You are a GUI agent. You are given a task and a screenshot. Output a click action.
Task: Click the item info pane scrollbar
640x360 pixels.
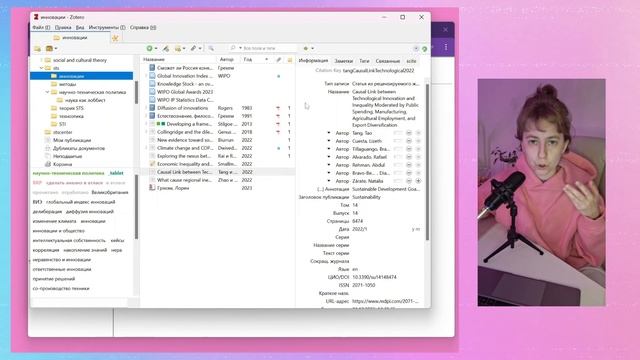(427, 162)
